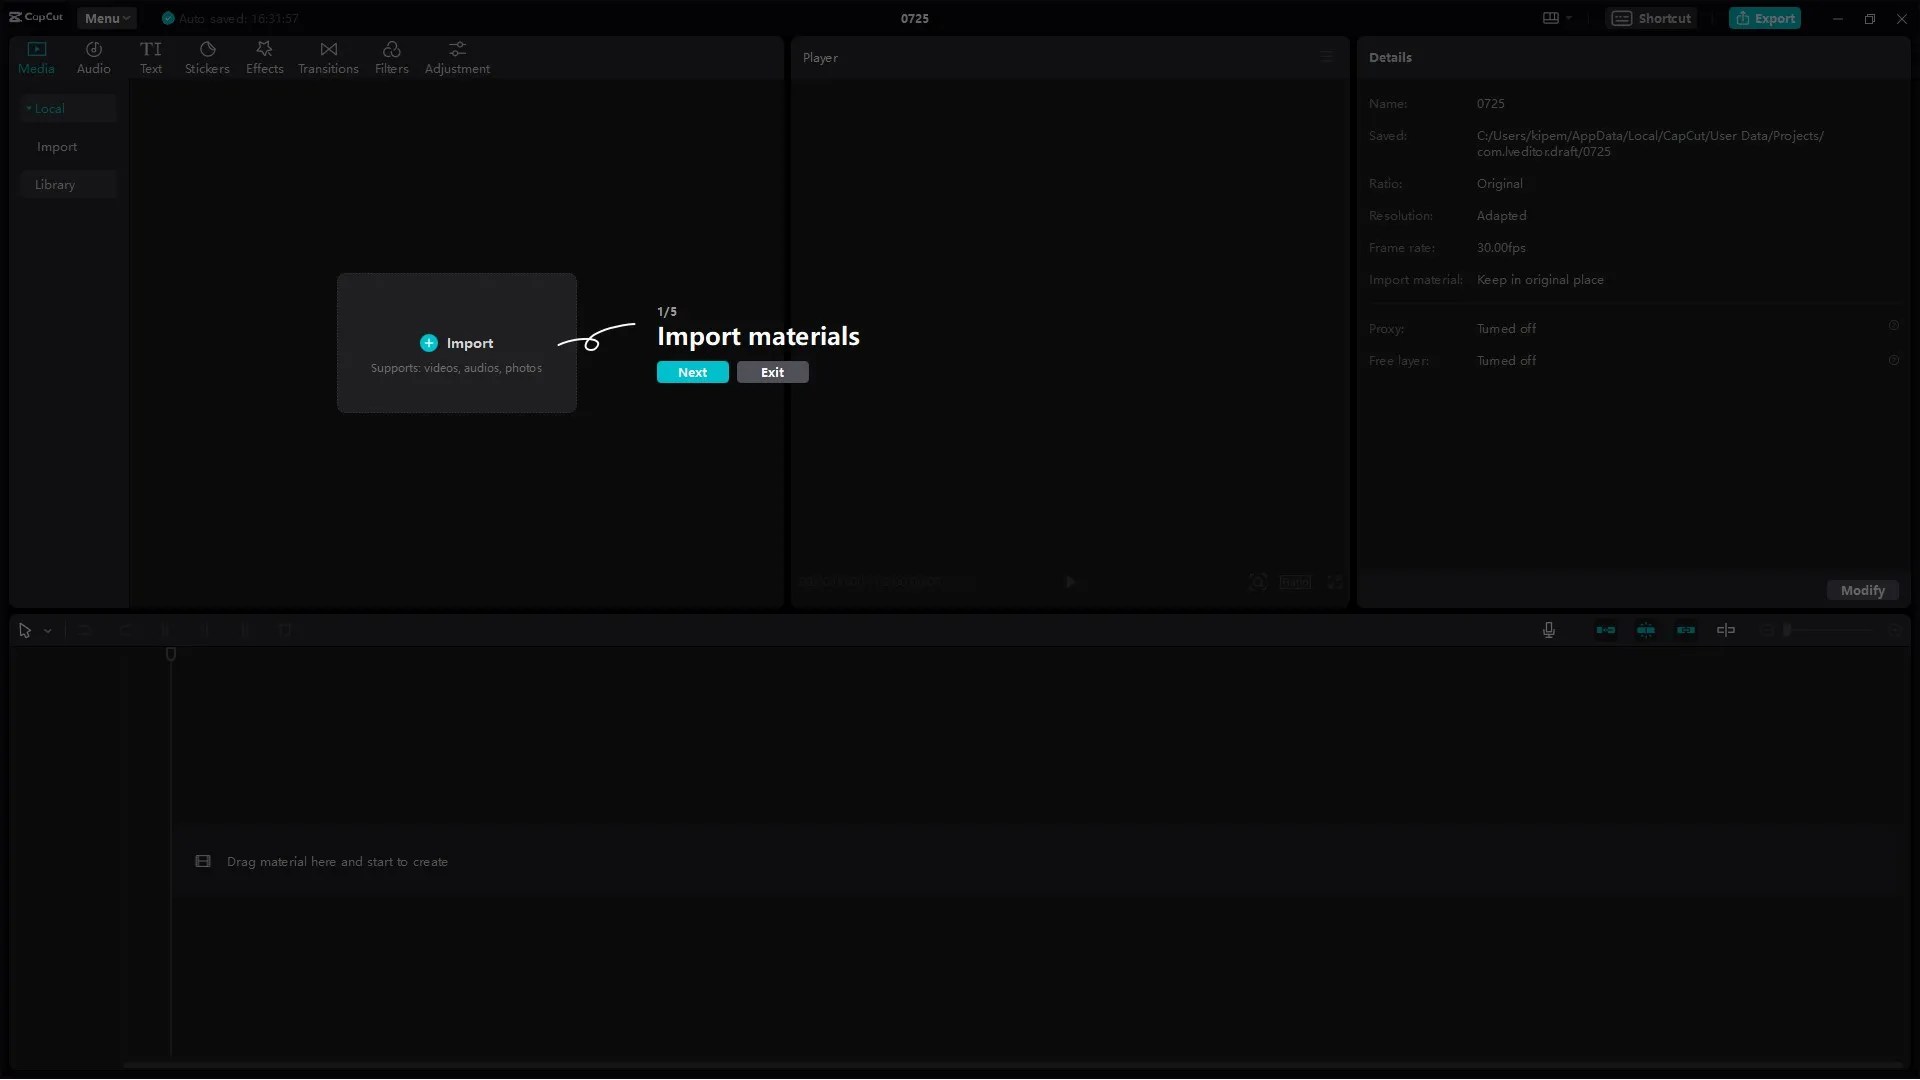
Task: Click the Import materials box
Action: tap(457, 343)
